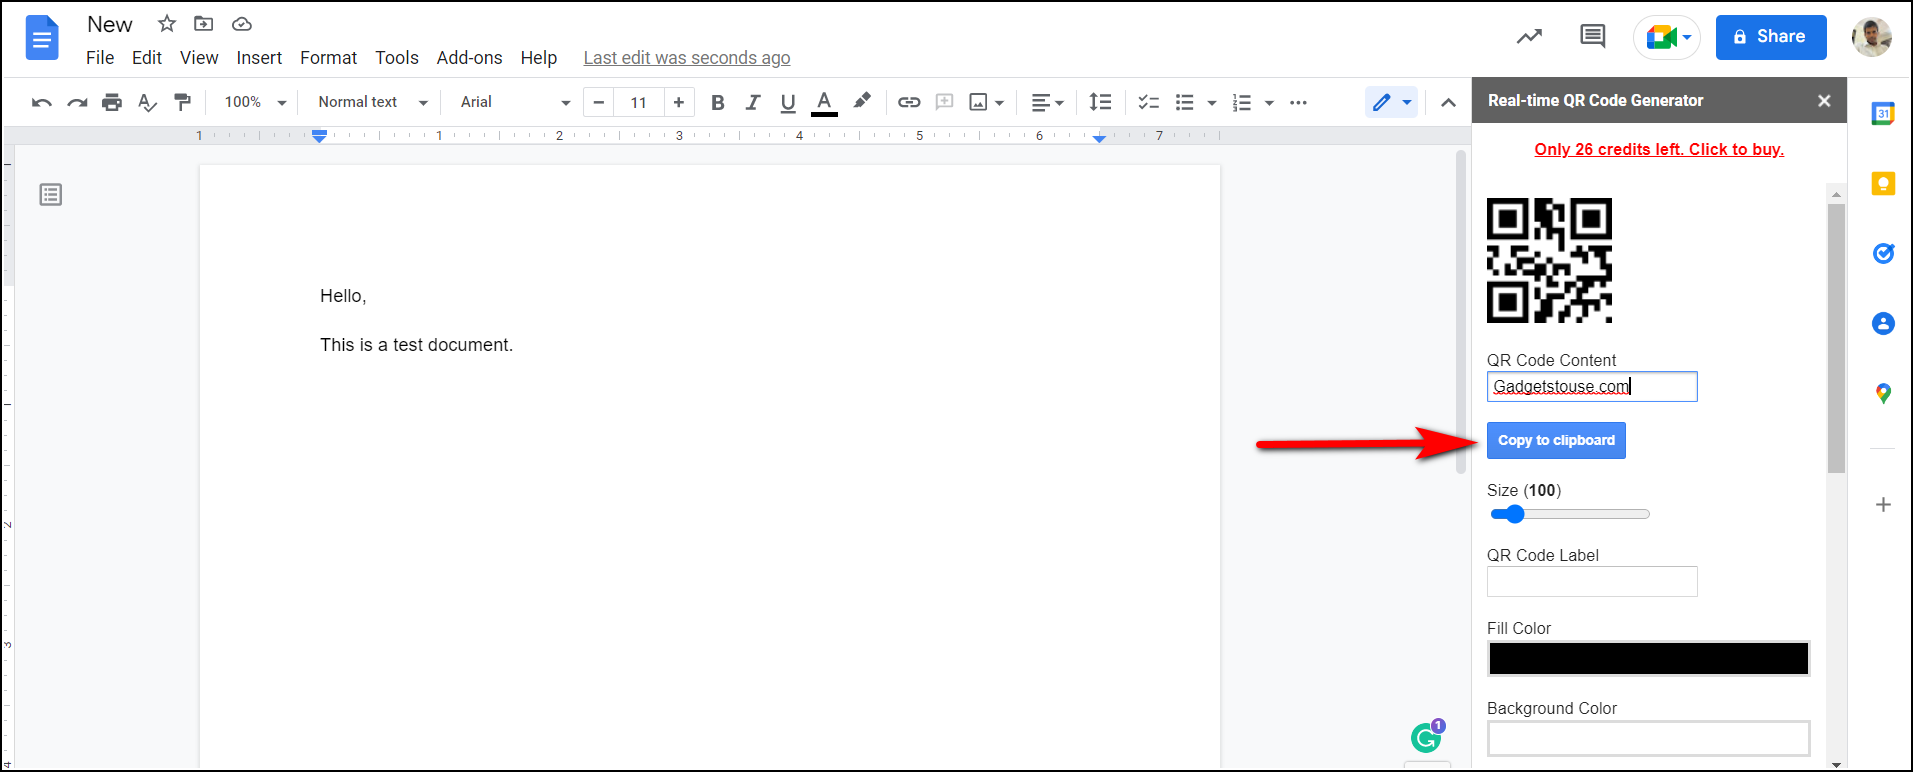Screen dimensions: 1913x772
Task: Open the activity dashboard trend icon
Action: click(1529, 37)
